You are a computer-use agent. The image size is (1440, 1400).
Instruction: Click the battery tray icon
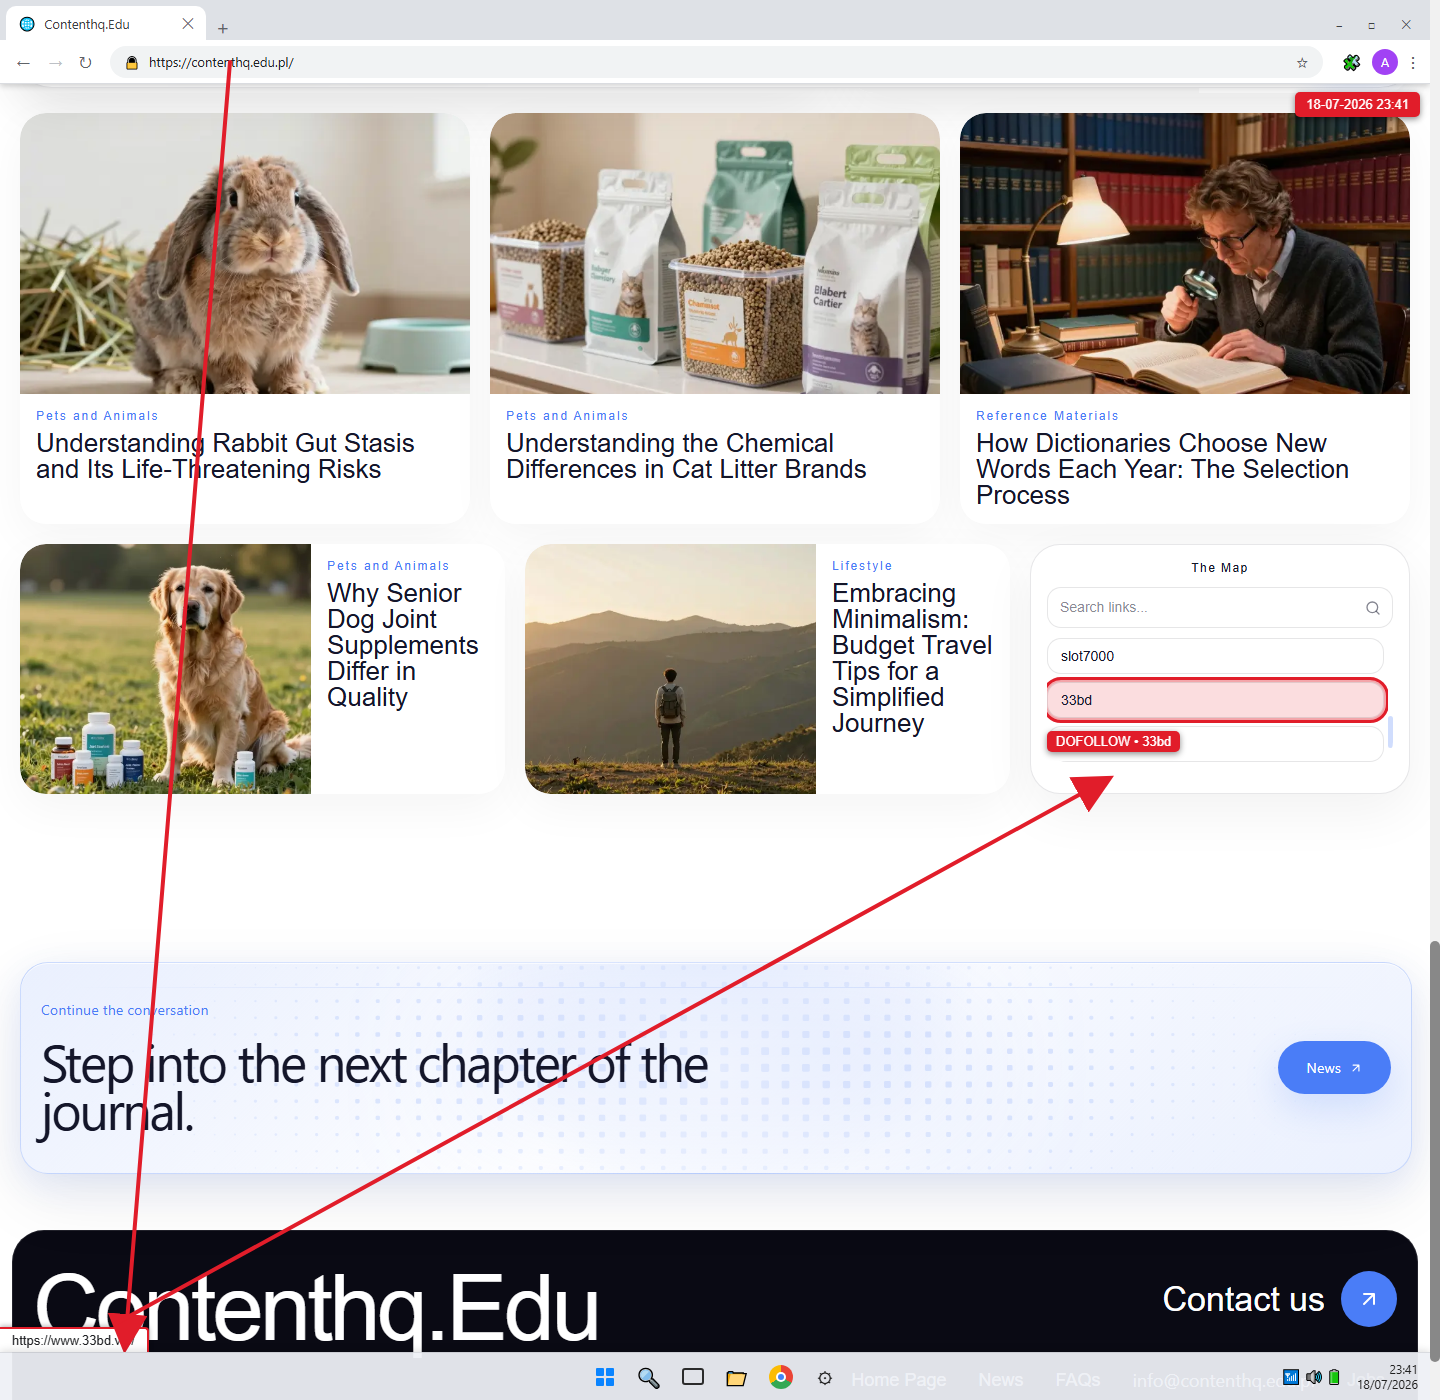click(1334, 1377)
